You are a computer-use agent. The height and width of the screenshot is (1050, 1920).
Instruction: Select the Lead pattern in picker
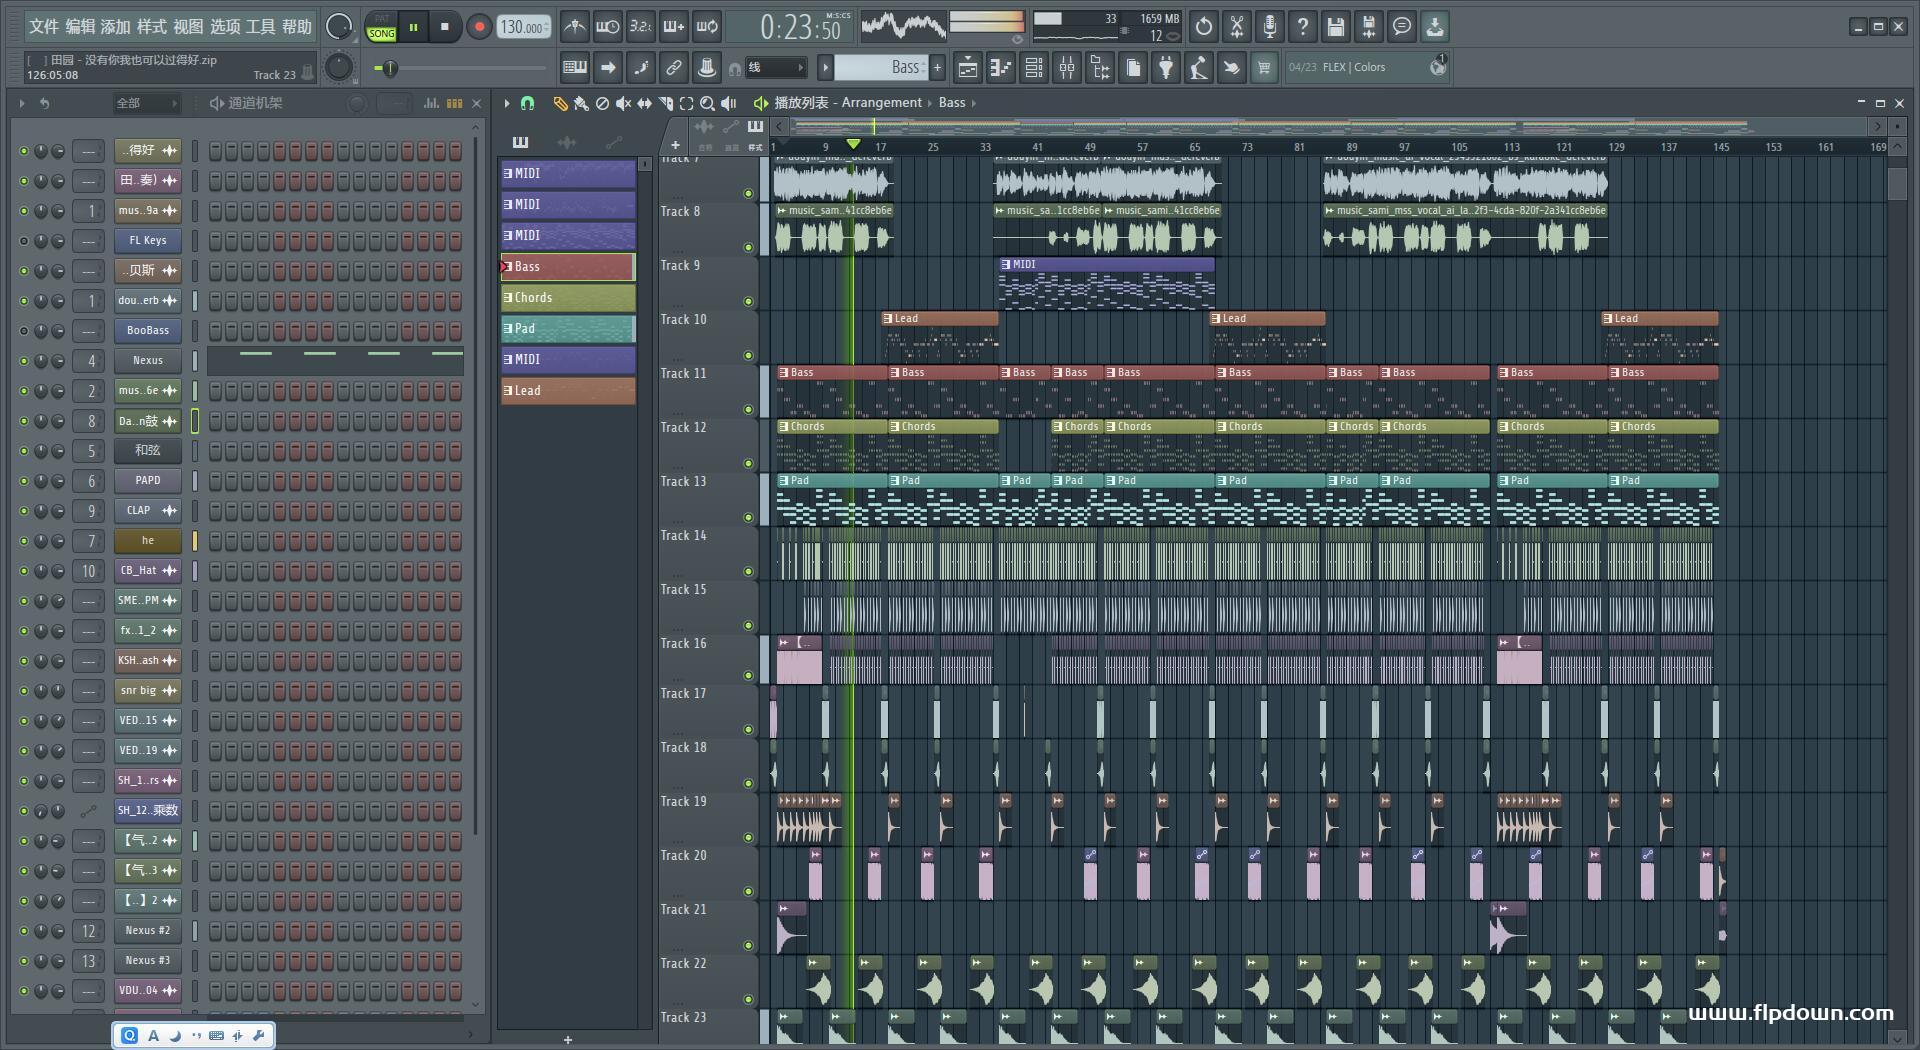tap(568, 391)
